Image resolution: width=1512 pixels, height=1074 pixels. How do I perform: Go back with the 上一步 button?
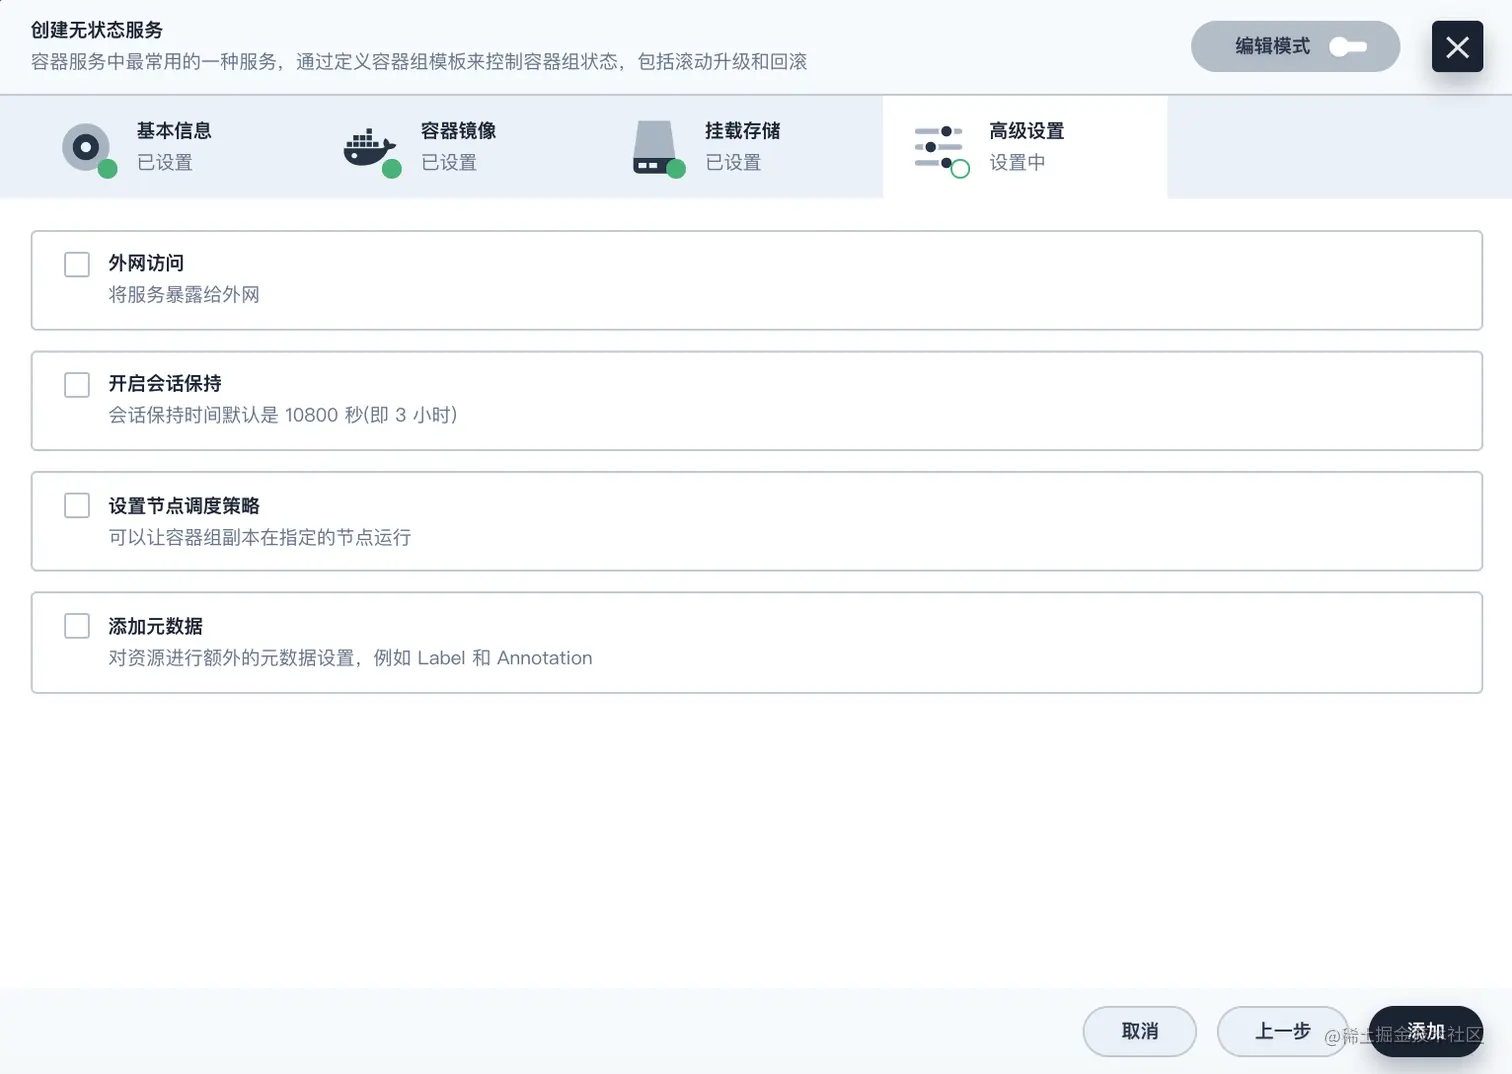point(1283,1031)
